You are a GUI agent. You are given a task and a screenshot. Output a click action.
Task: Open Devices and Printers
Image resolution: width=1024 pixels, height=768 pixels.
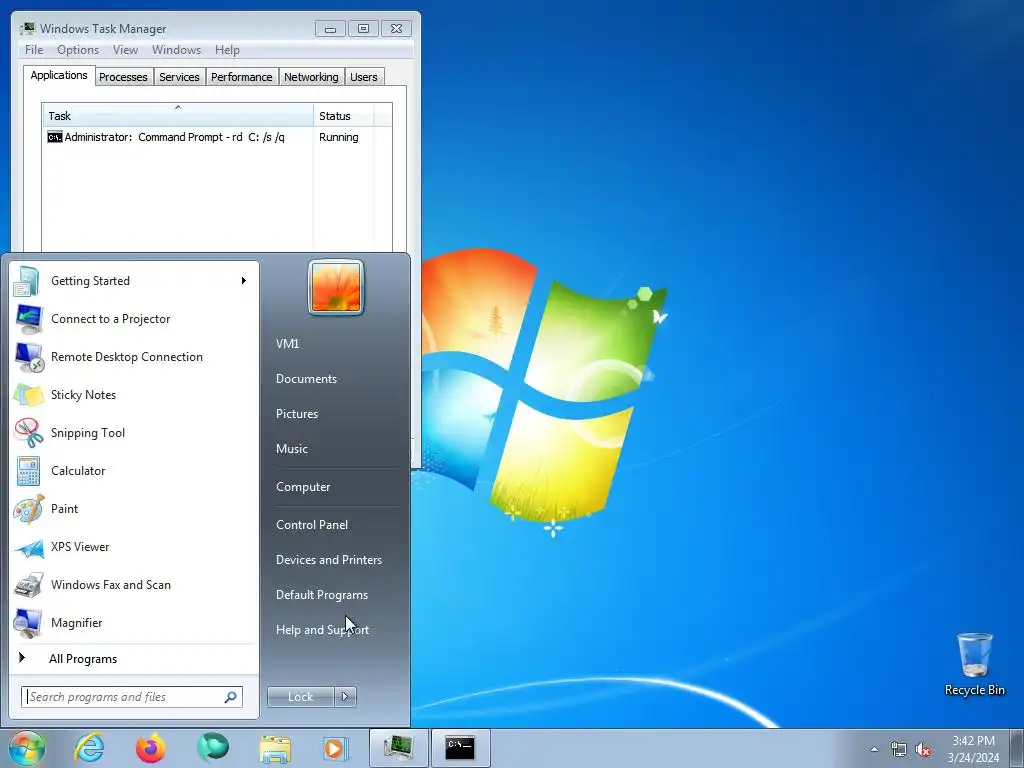329,560
